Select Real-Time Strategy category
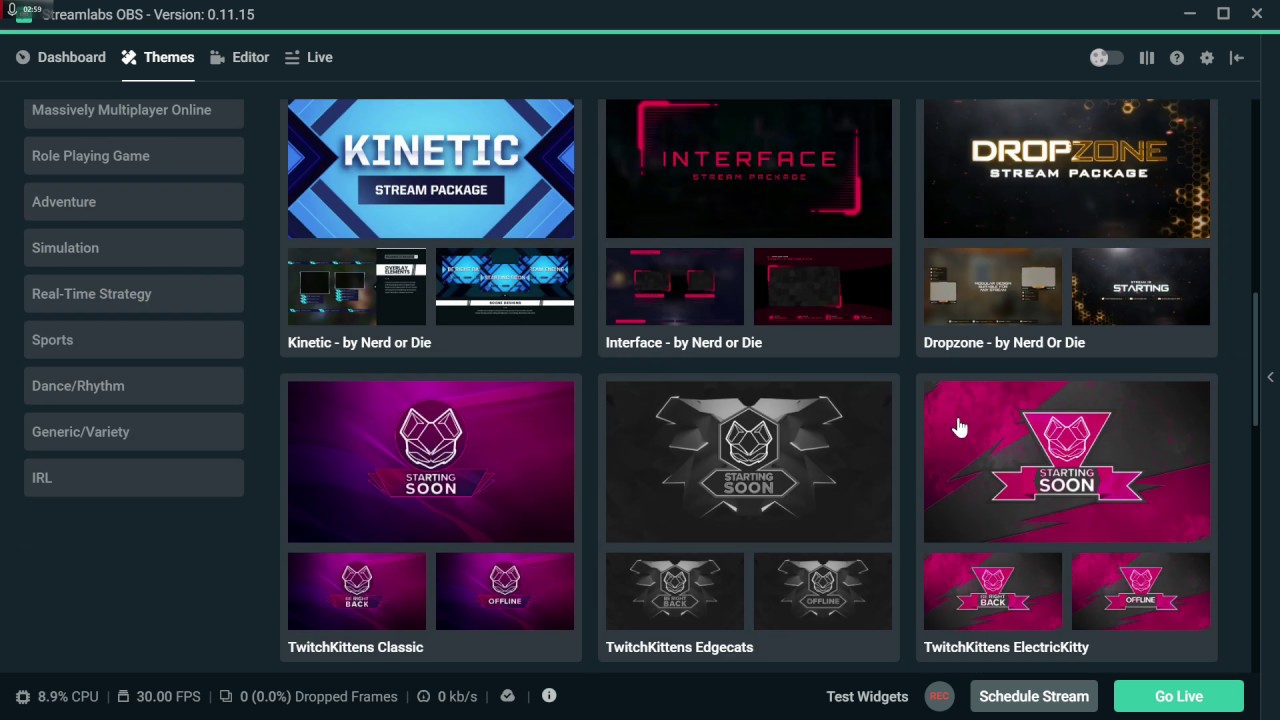Image resolution: width=1280 pixels, height=720 pixels. (x=134, y=294)
